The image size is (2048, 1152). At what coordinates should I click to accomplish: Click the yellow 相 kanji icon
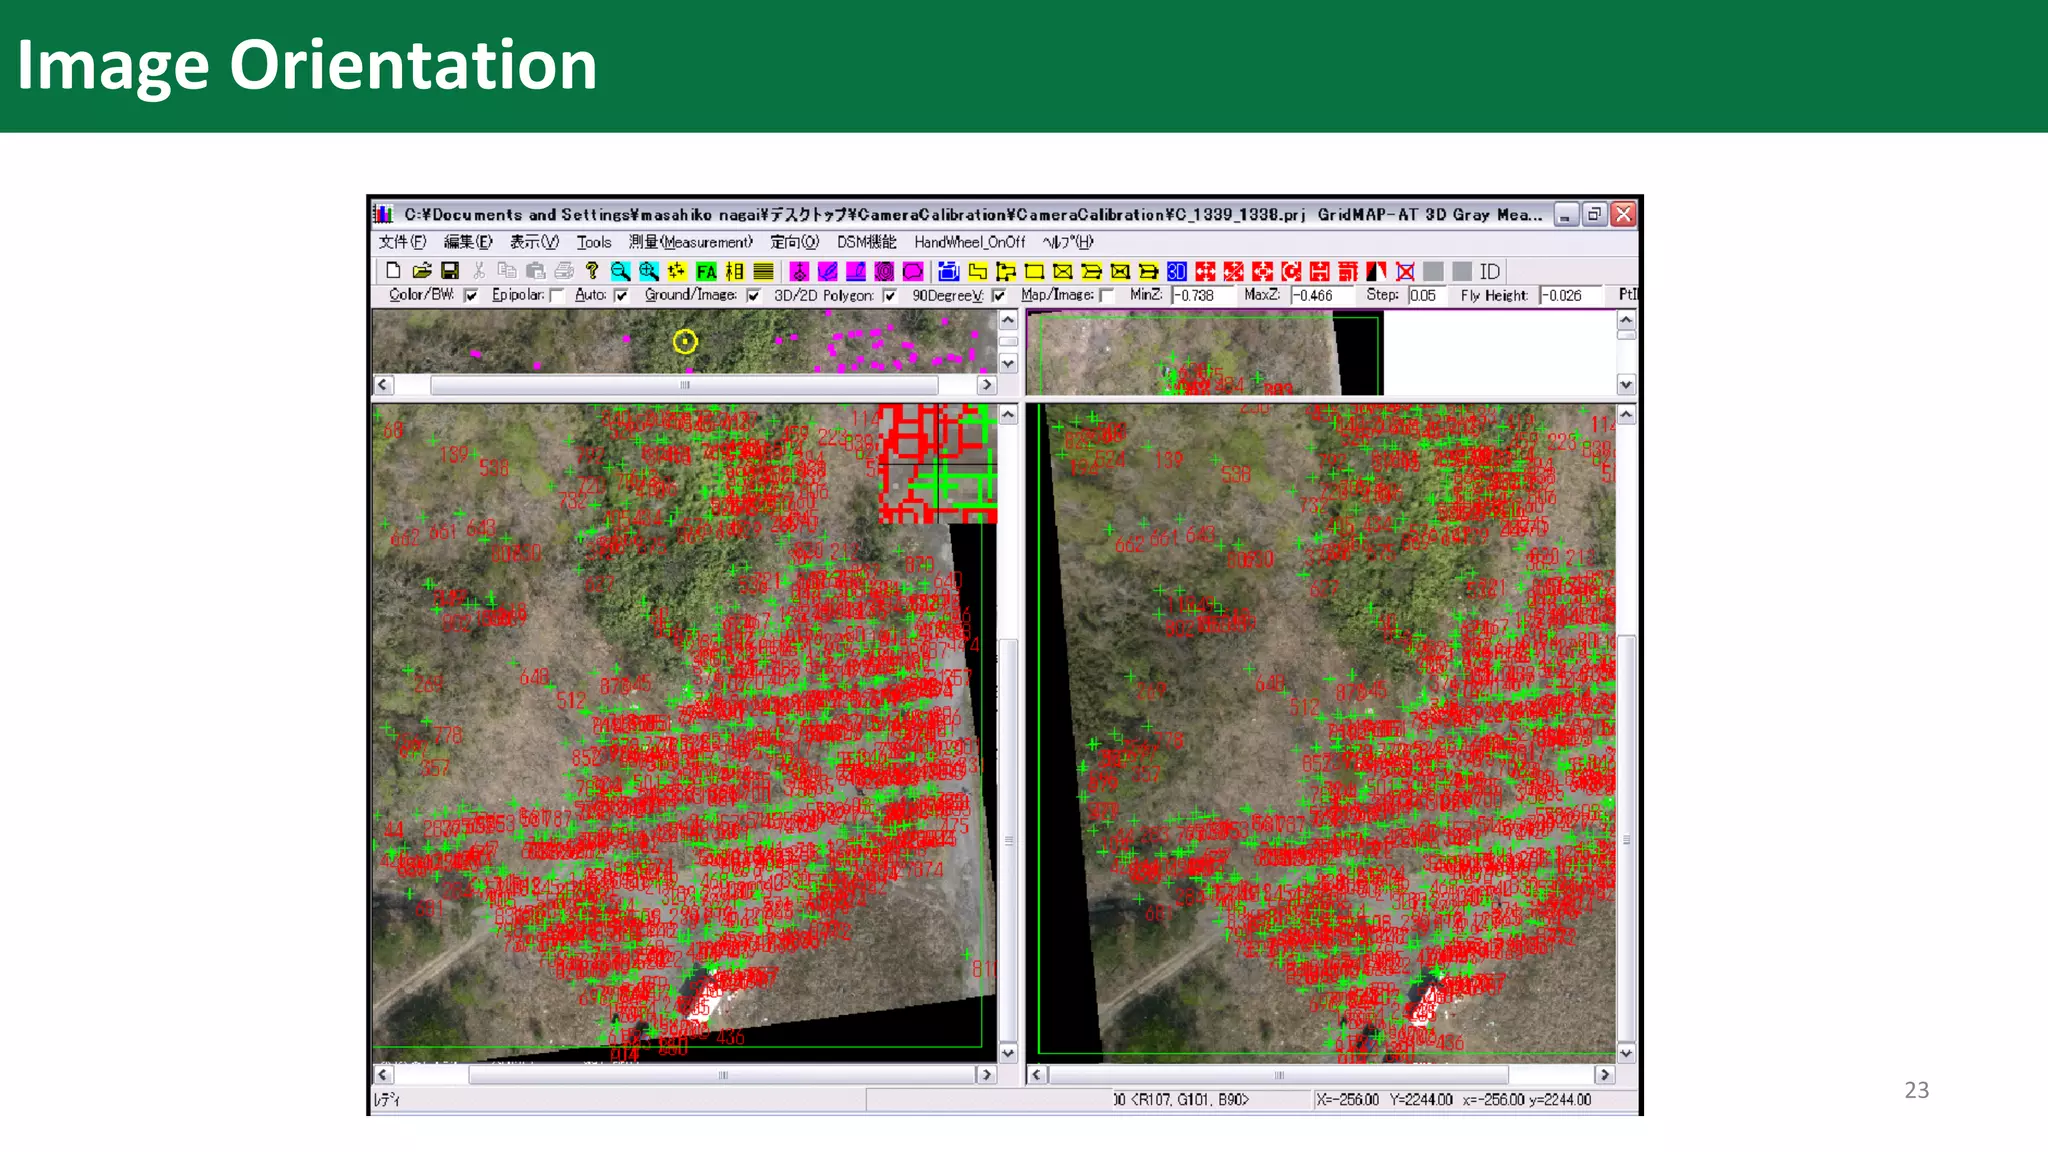734,271
